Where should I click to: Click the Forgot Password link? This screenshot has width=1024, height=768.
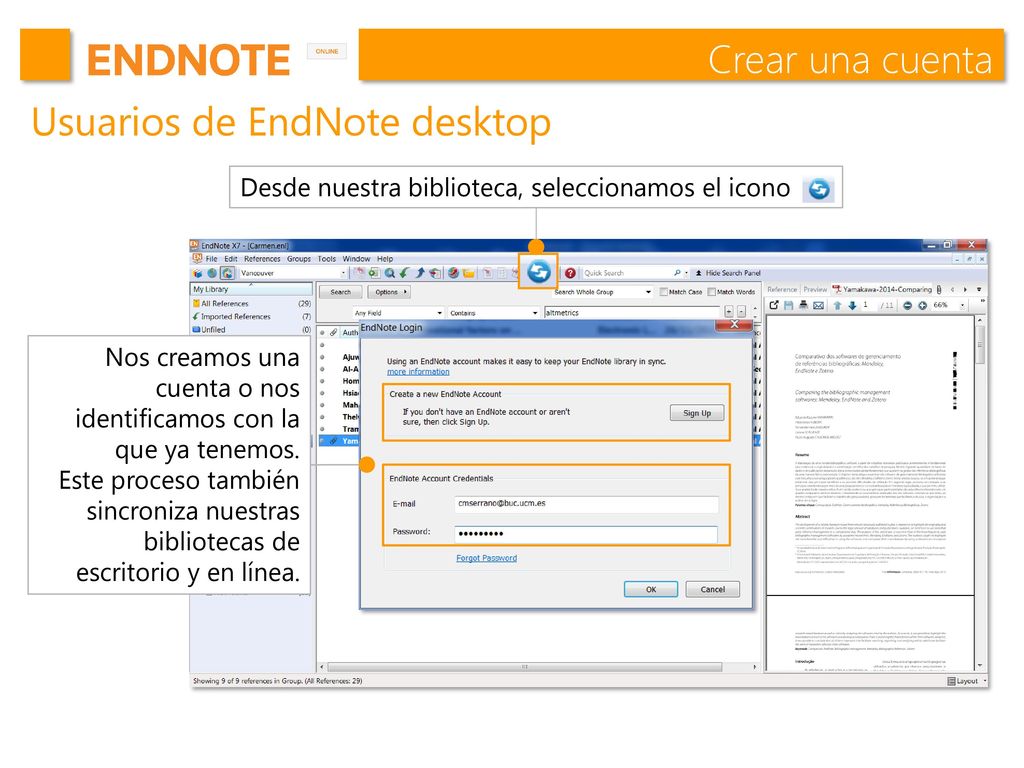click(x=487, y=558)
